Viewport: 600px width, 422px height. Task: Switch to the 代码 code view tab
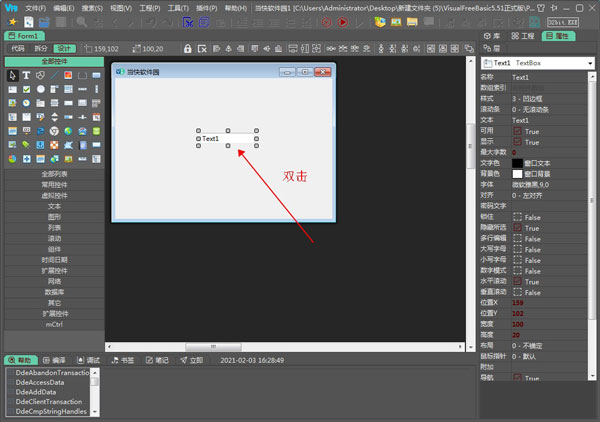(x=17, y=48)
